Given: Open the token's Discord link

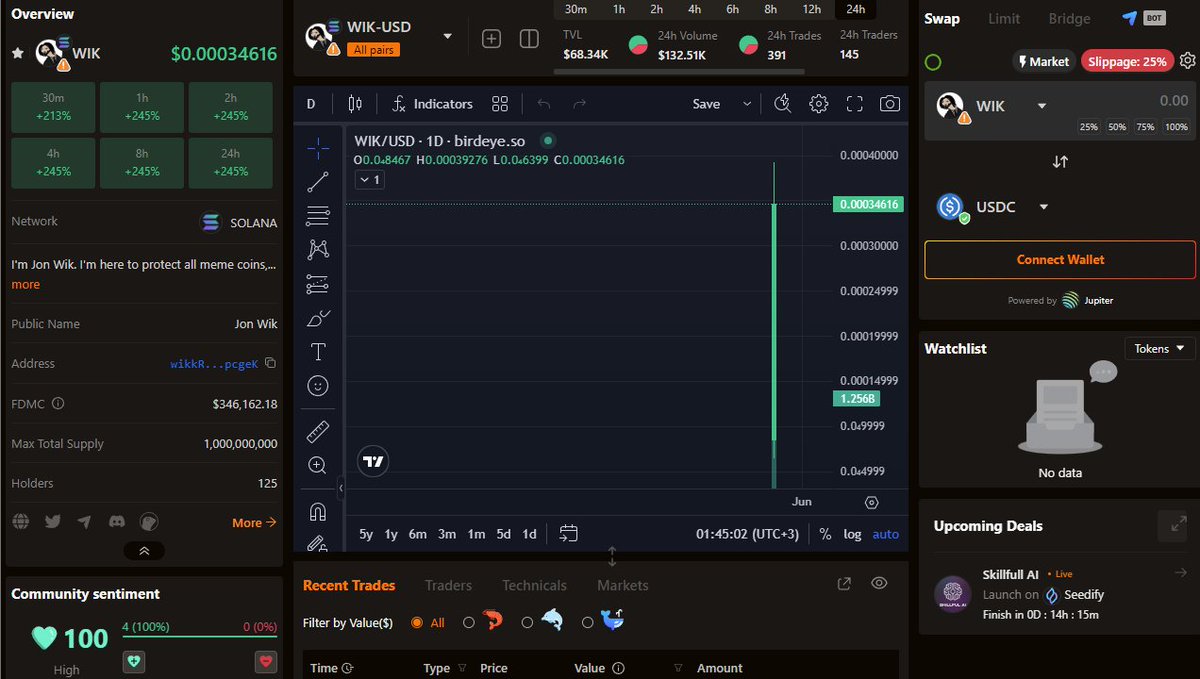Looking at the screenshot, I should point(117,522).
